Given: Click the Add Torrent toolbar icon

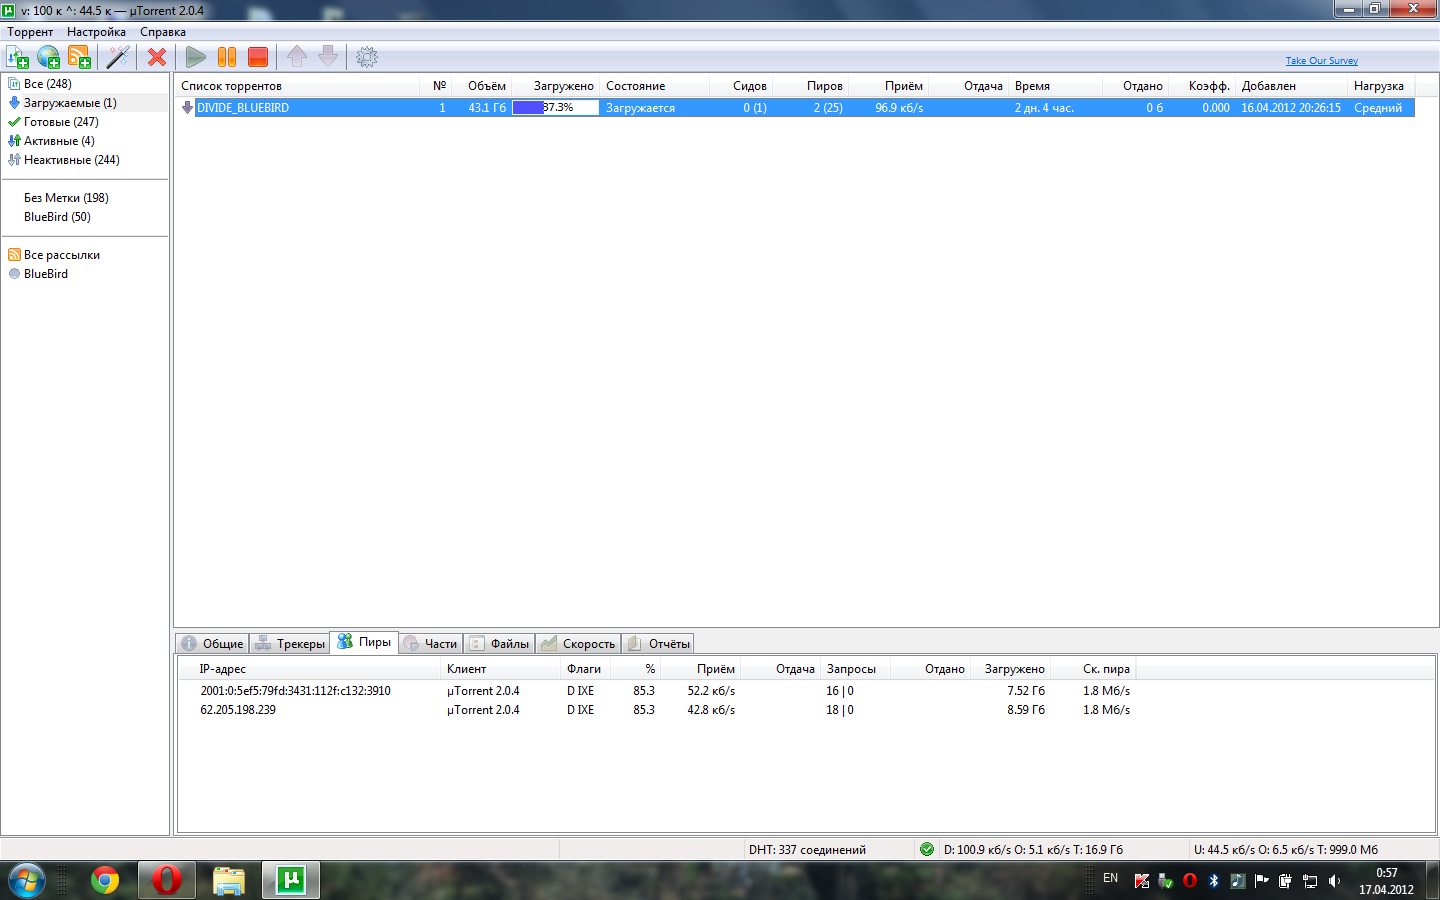Looking at the screenshot, I should (x=18, y=57).
